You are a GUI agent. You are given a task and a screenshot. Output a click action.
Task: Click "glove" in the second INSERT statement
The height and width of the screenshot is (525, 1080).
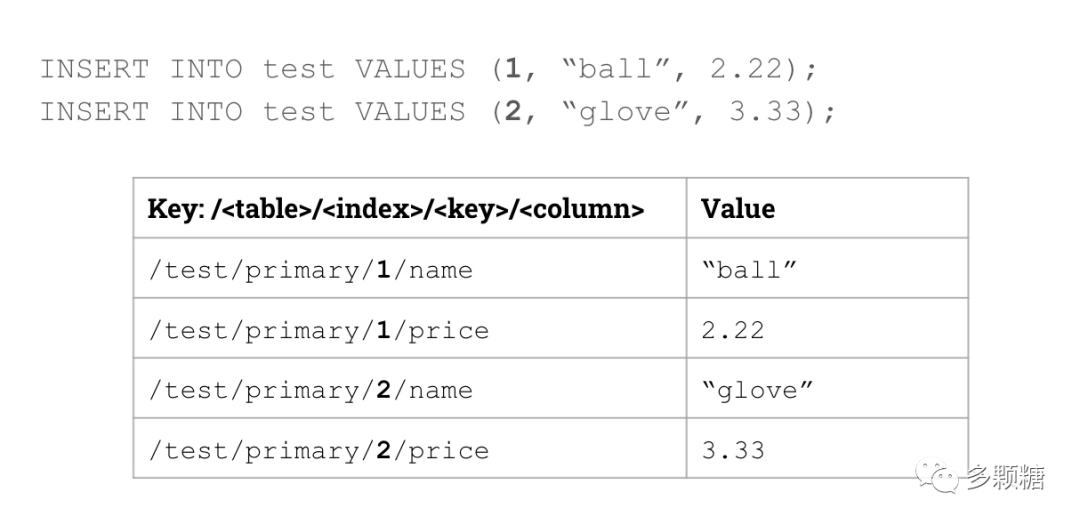pyautogui.click(x=625, y=111)
